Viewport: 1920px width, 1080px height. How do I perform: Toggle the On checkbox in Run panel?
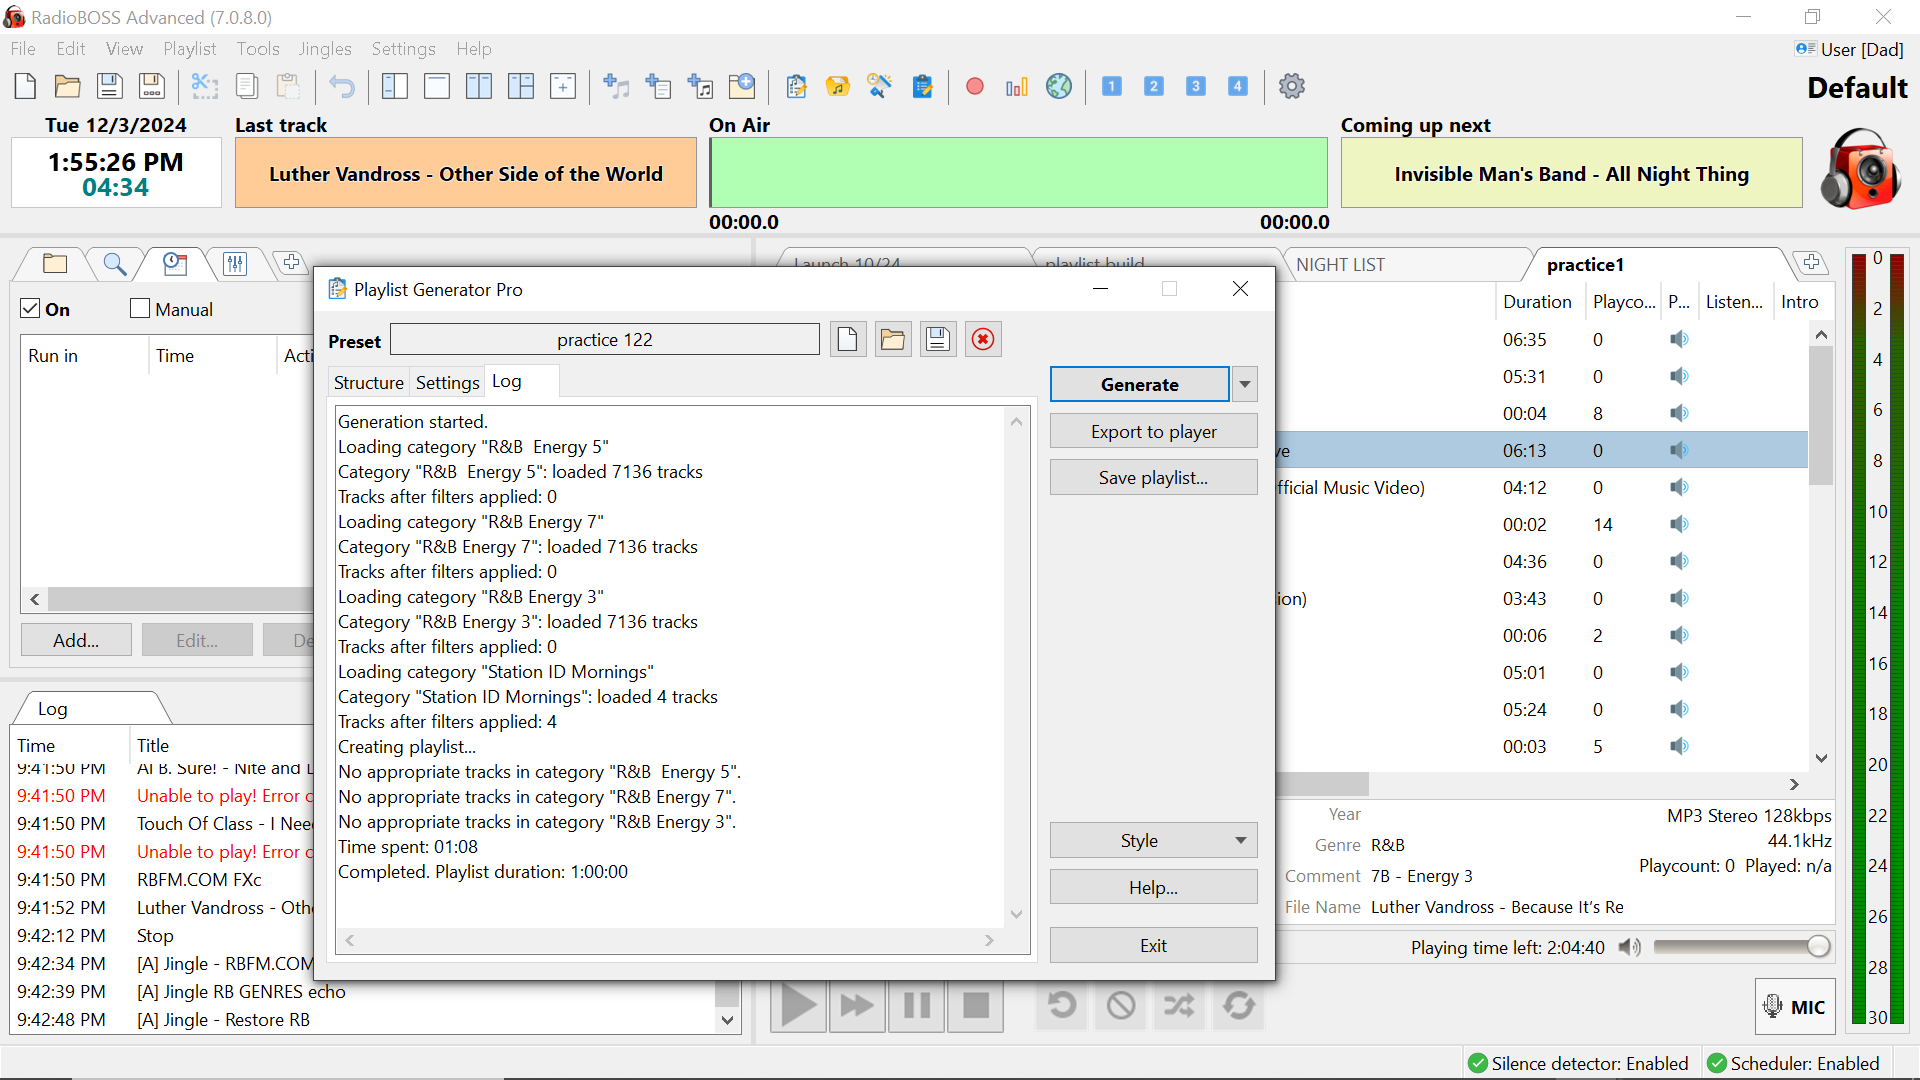32,309
